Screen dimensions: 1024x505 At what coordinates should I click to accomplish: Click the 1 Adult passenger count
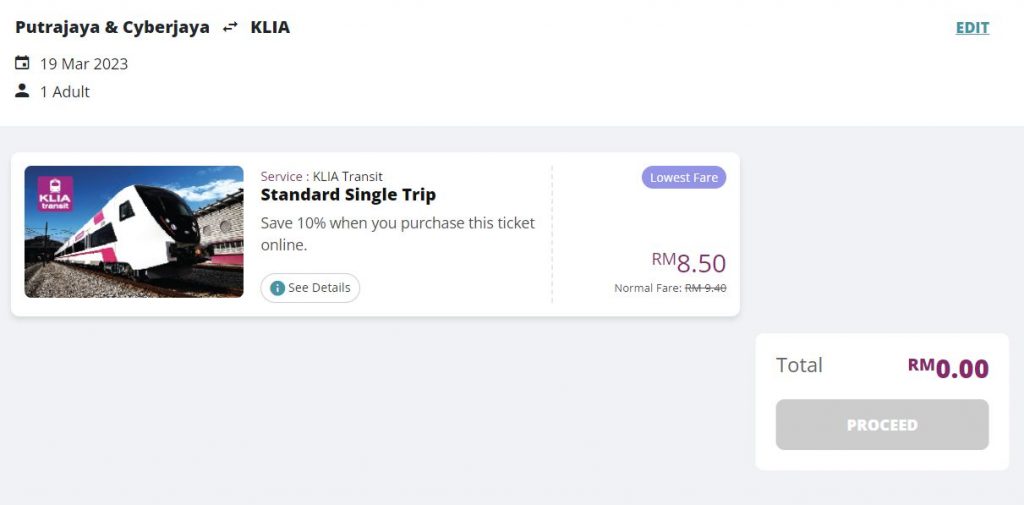pos(65,92)
